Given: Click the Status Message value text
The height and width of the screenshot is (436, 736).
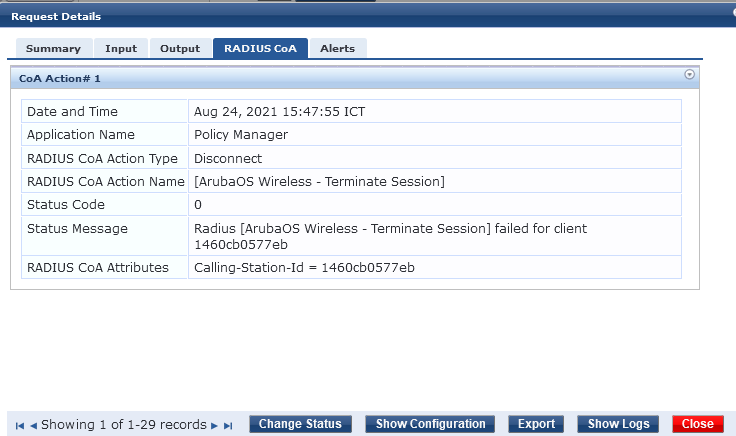Looking at the screenshot, I should point(391,237).
